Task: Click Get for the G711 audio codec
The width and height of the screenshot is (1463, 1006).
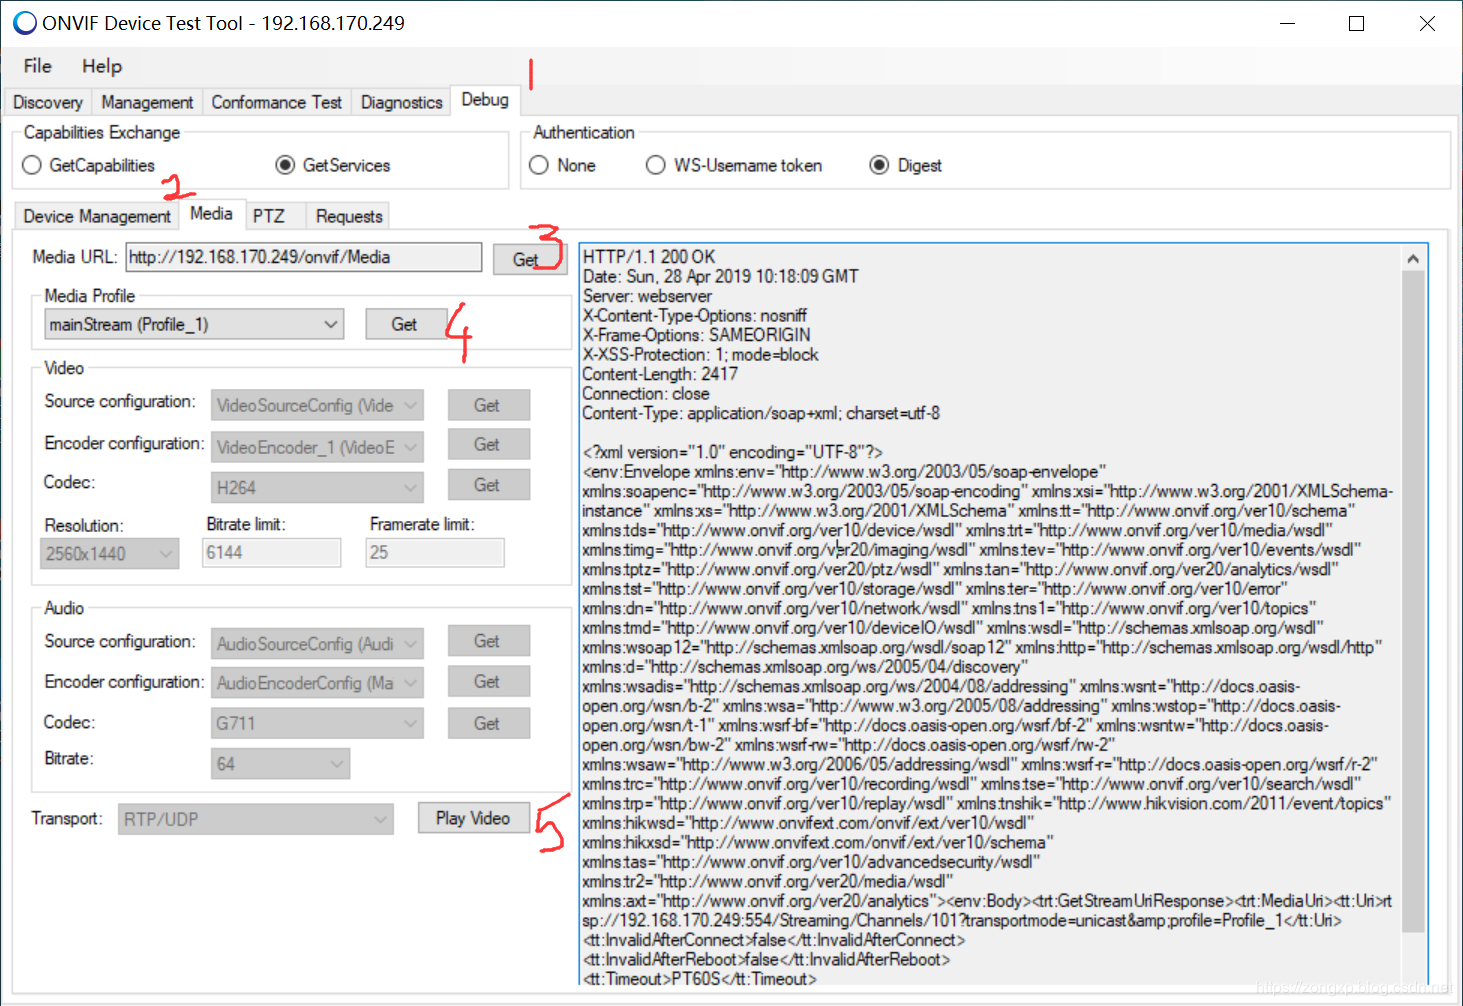Action: 487,723
